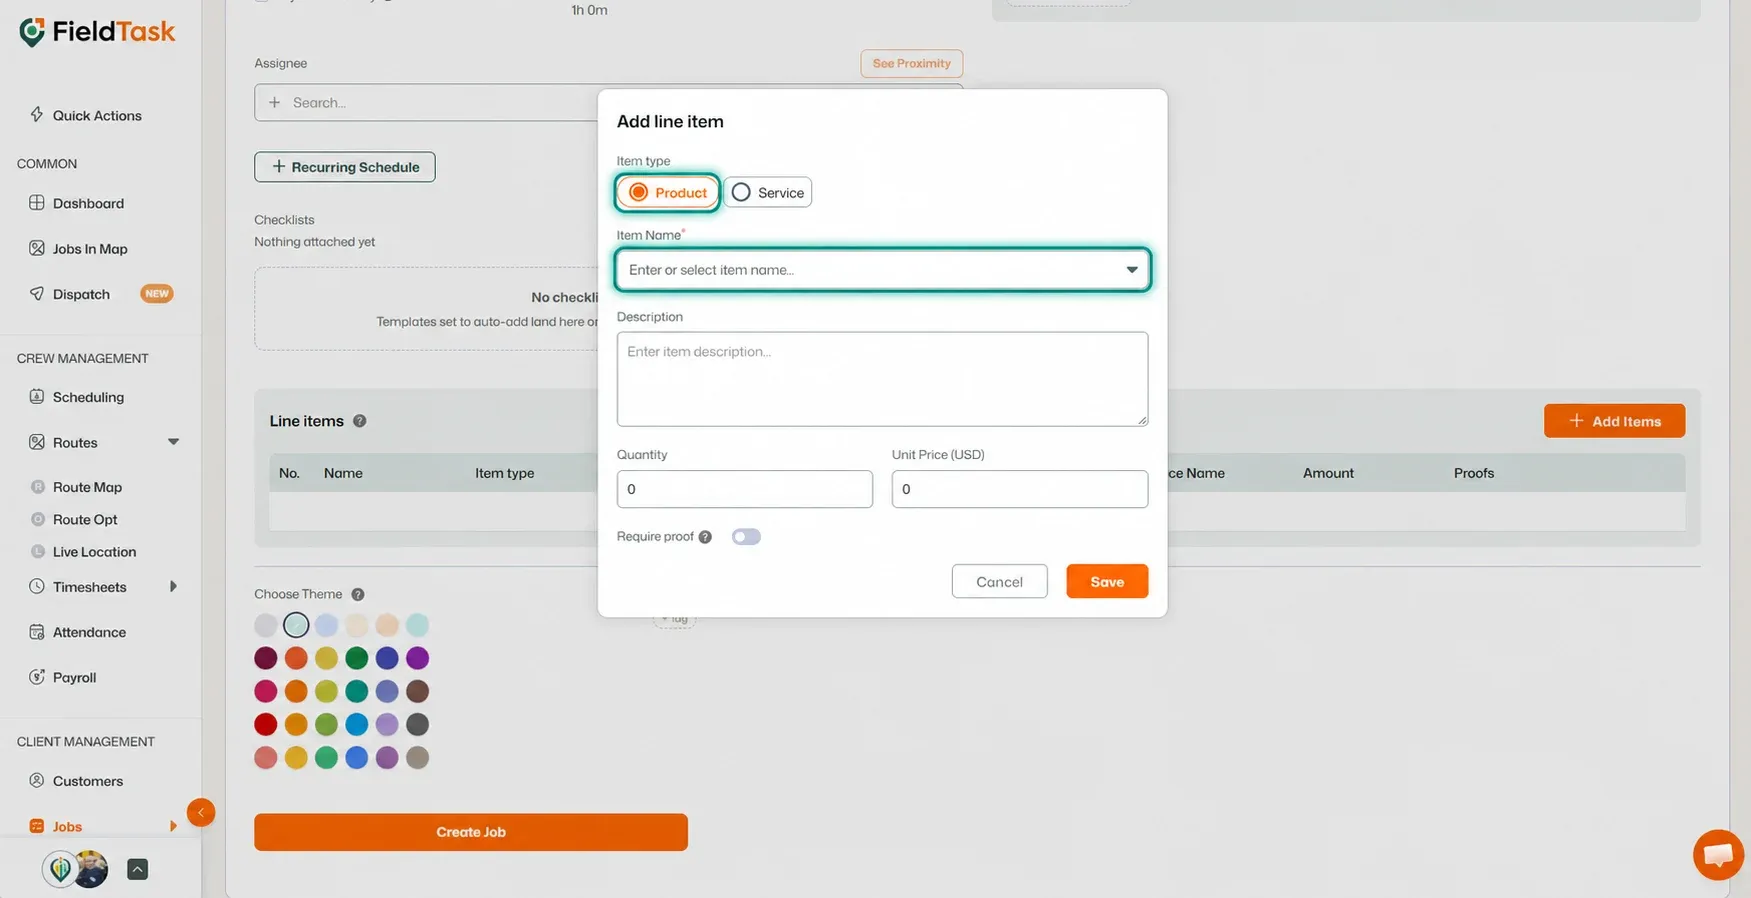Click the Attendance icon in sidebar
The image size is (1751, 898).
coord(37,632)
